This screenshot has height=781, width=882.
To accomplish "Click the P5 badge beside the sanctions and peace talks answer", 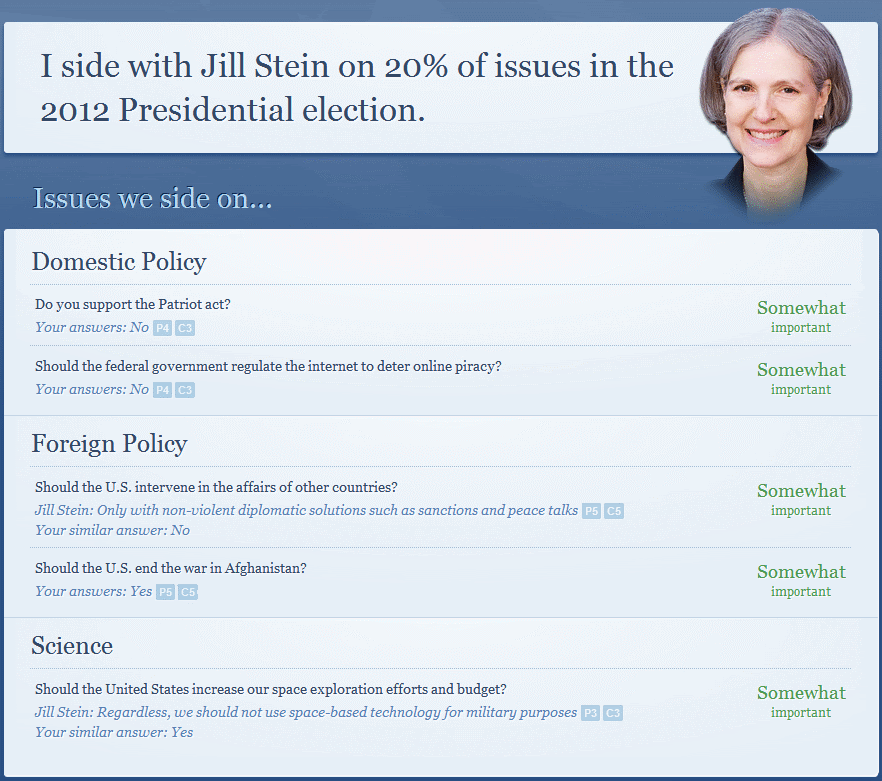I will (x=591, y=511).
